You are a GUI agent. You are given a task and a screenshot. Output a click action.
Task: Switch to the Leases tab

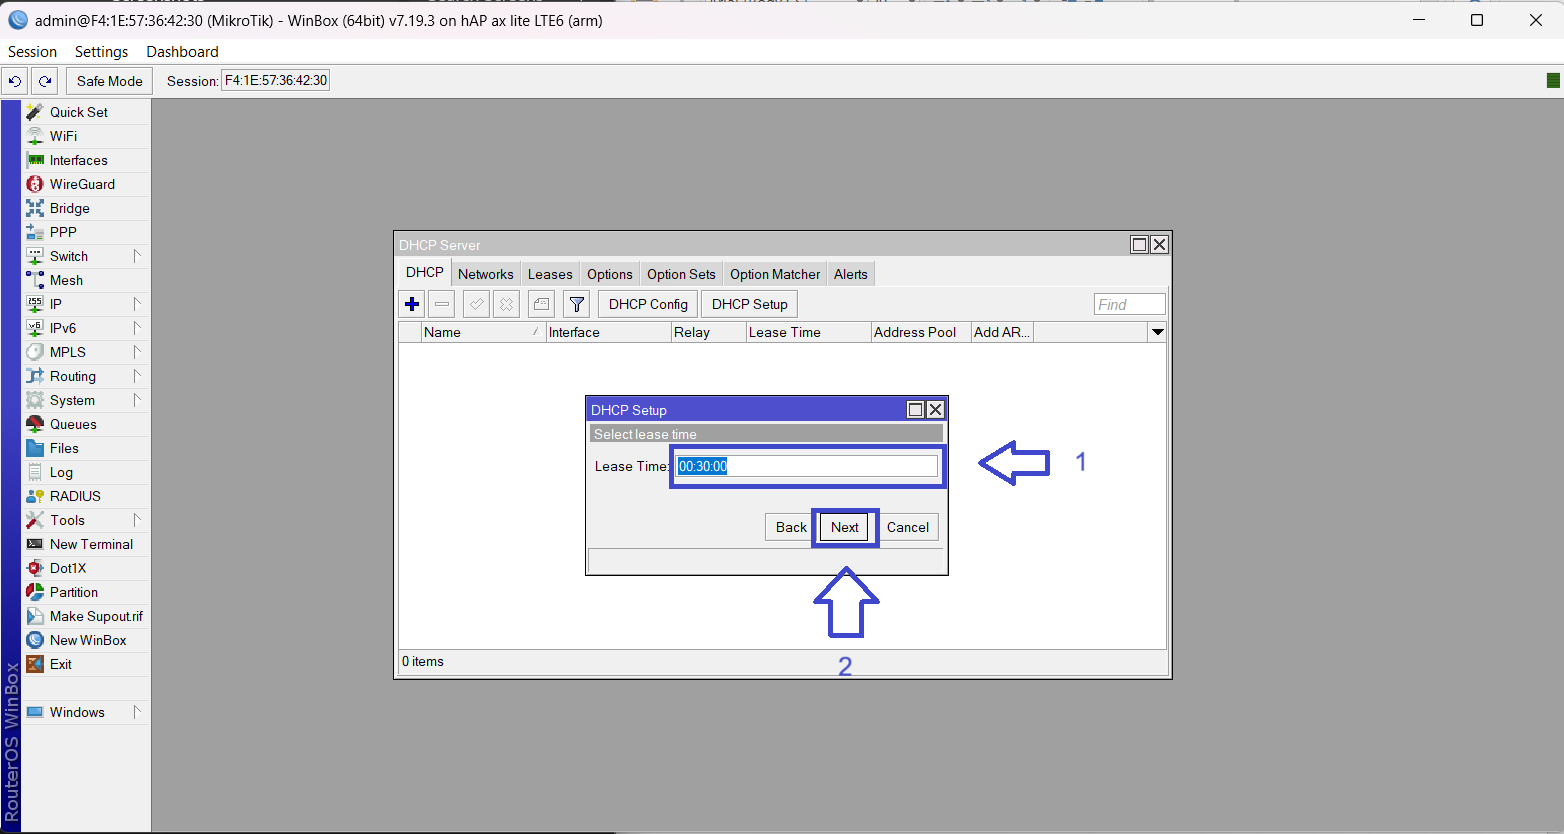(x=550, y=274)
